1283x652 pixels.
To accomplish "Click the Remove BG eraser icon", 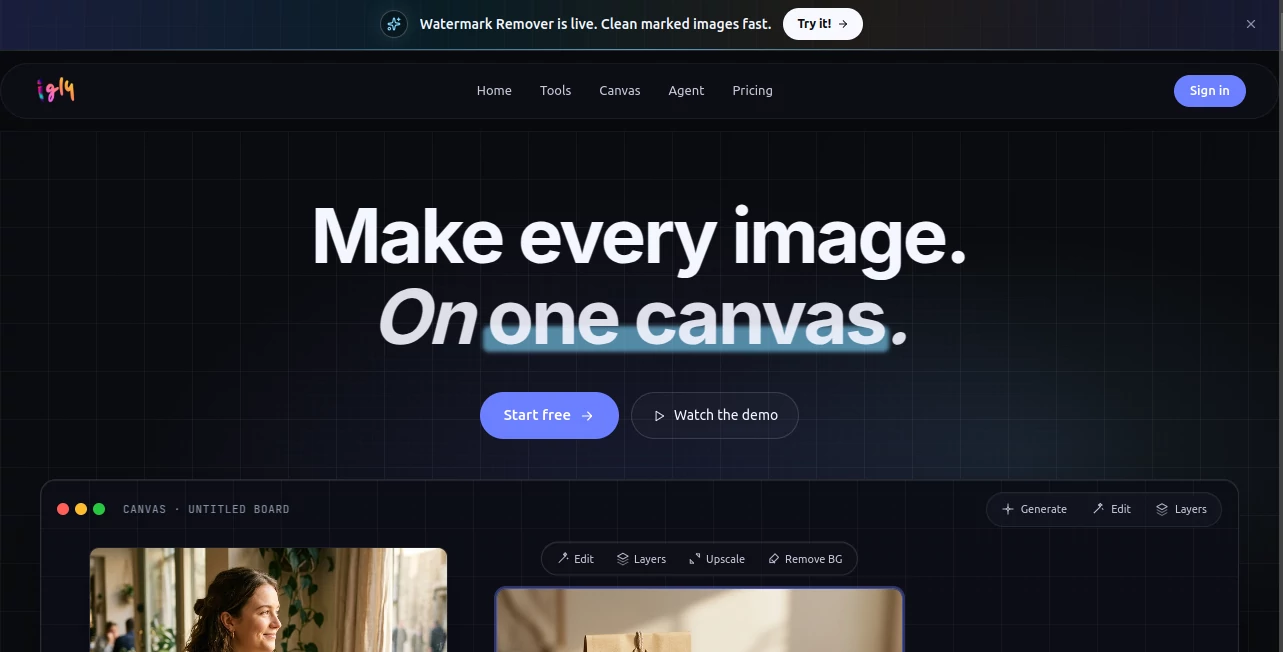I will click(x=773, y=559).
